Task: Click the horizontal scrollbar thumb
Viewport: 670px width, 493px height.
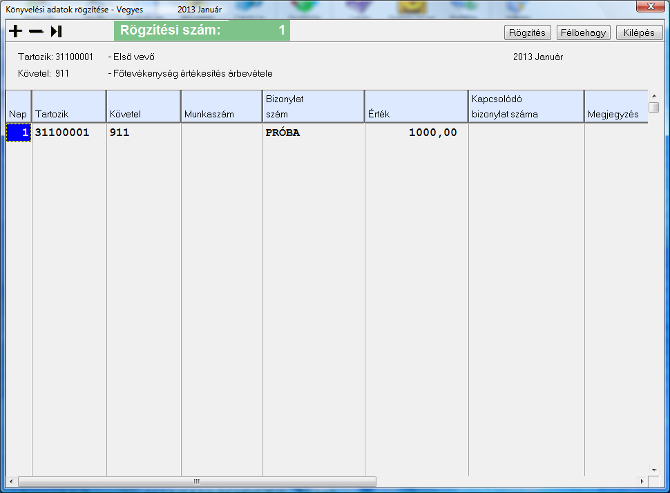Action: [197, 481]
